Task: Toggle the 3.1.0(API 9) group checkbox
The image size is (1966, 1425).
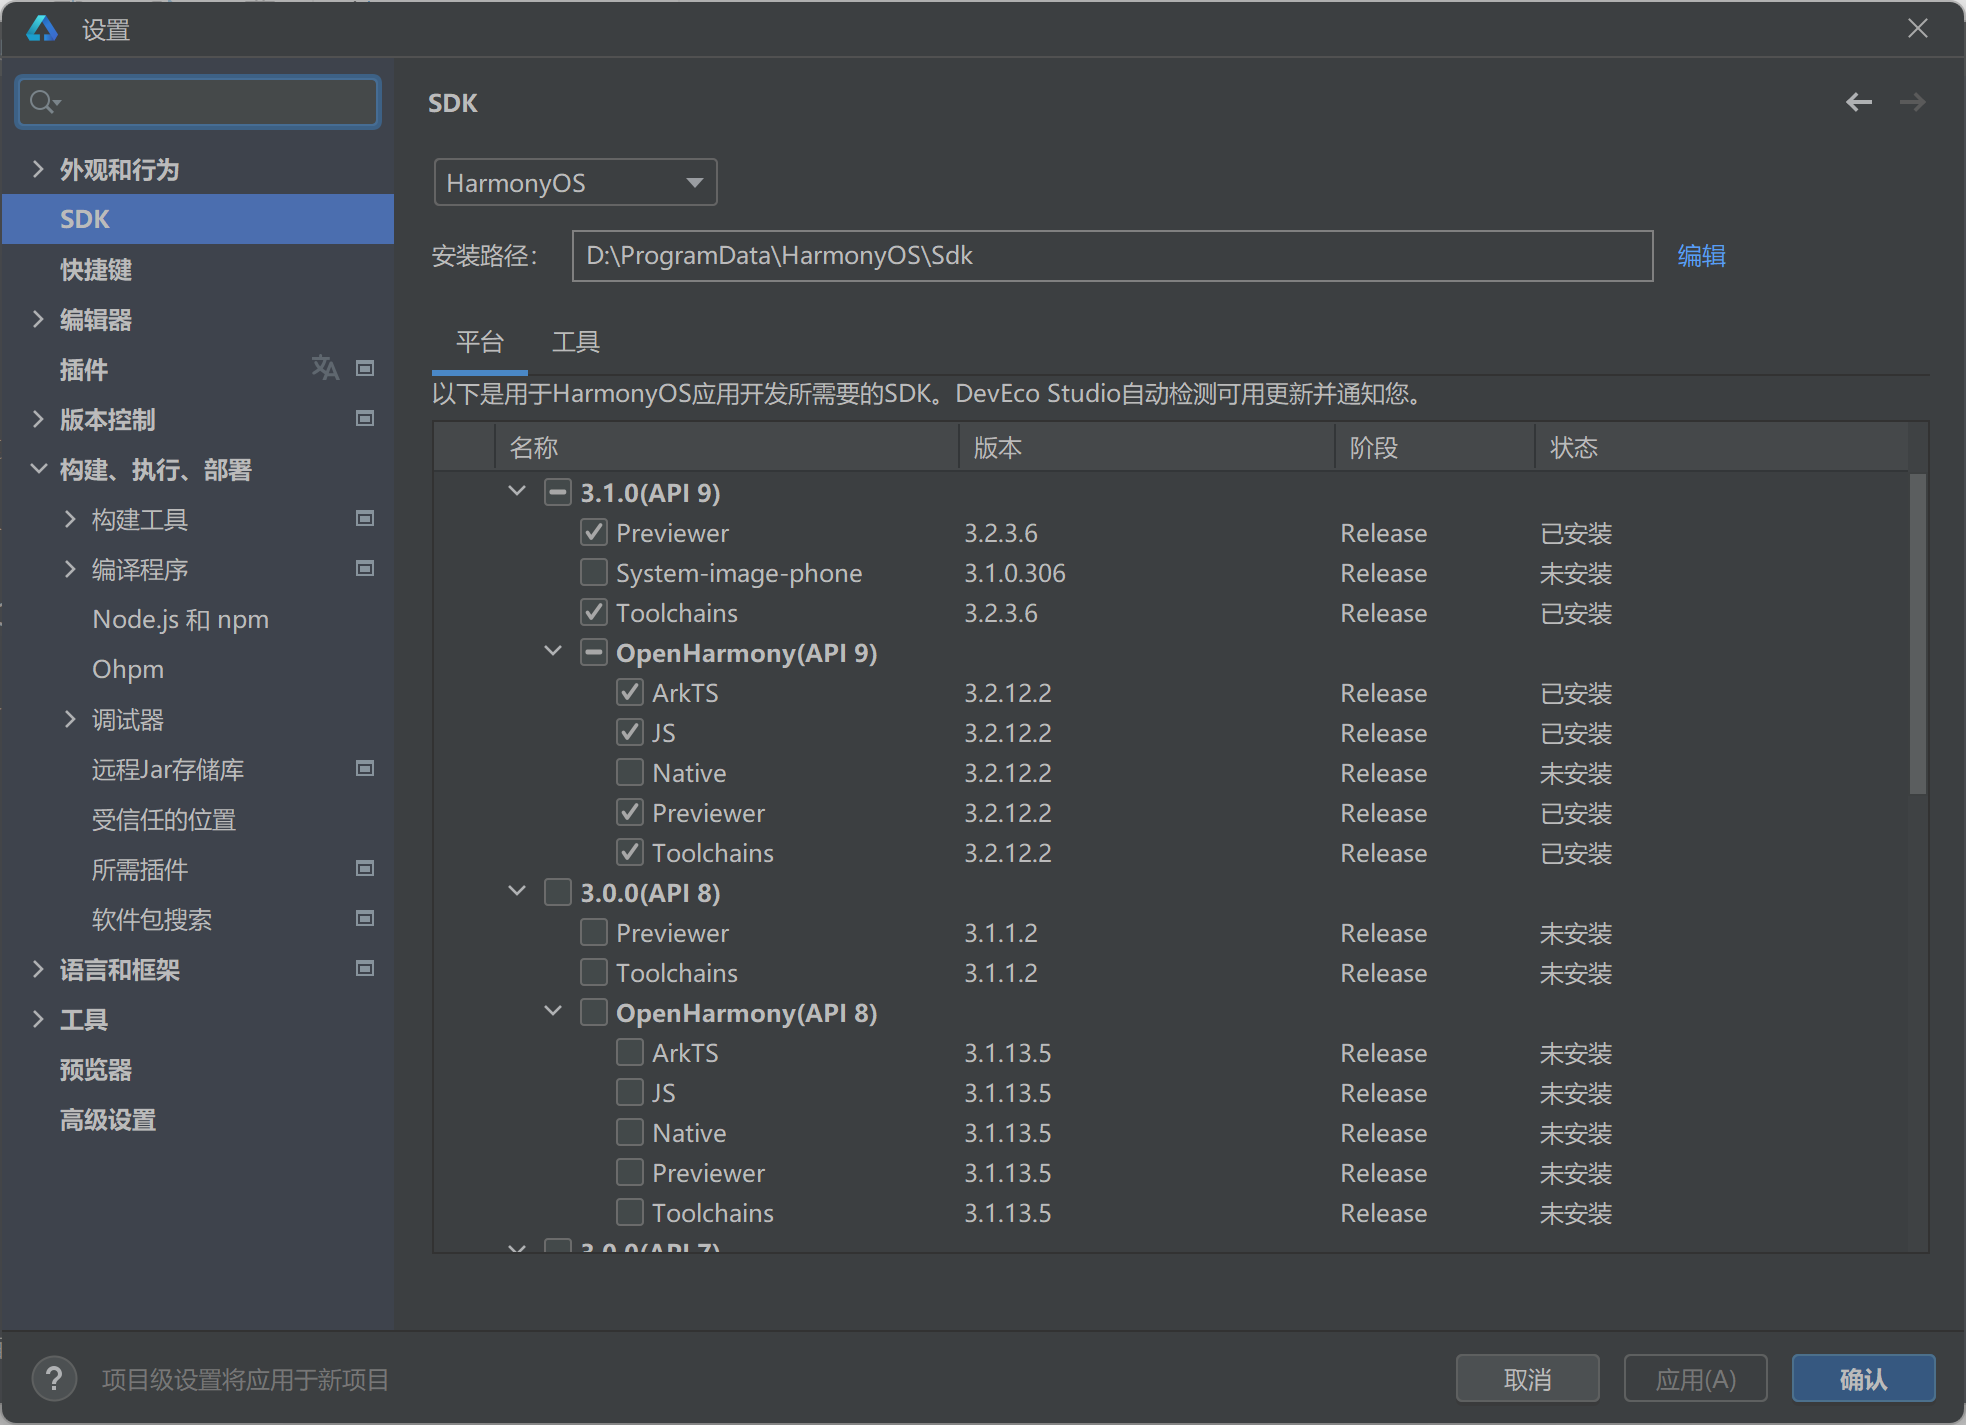Action: pos(558,492)
